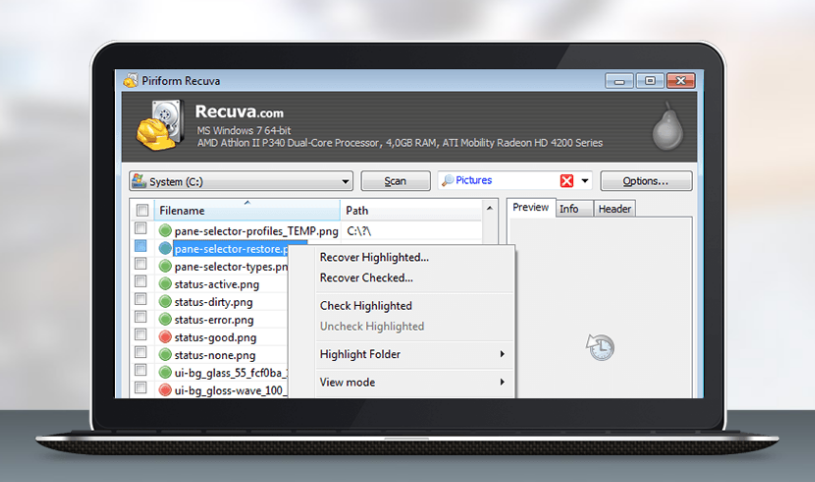815x482 pixels.
Task: Click green status dot for status-none.png
Action: tap(165, 355)
